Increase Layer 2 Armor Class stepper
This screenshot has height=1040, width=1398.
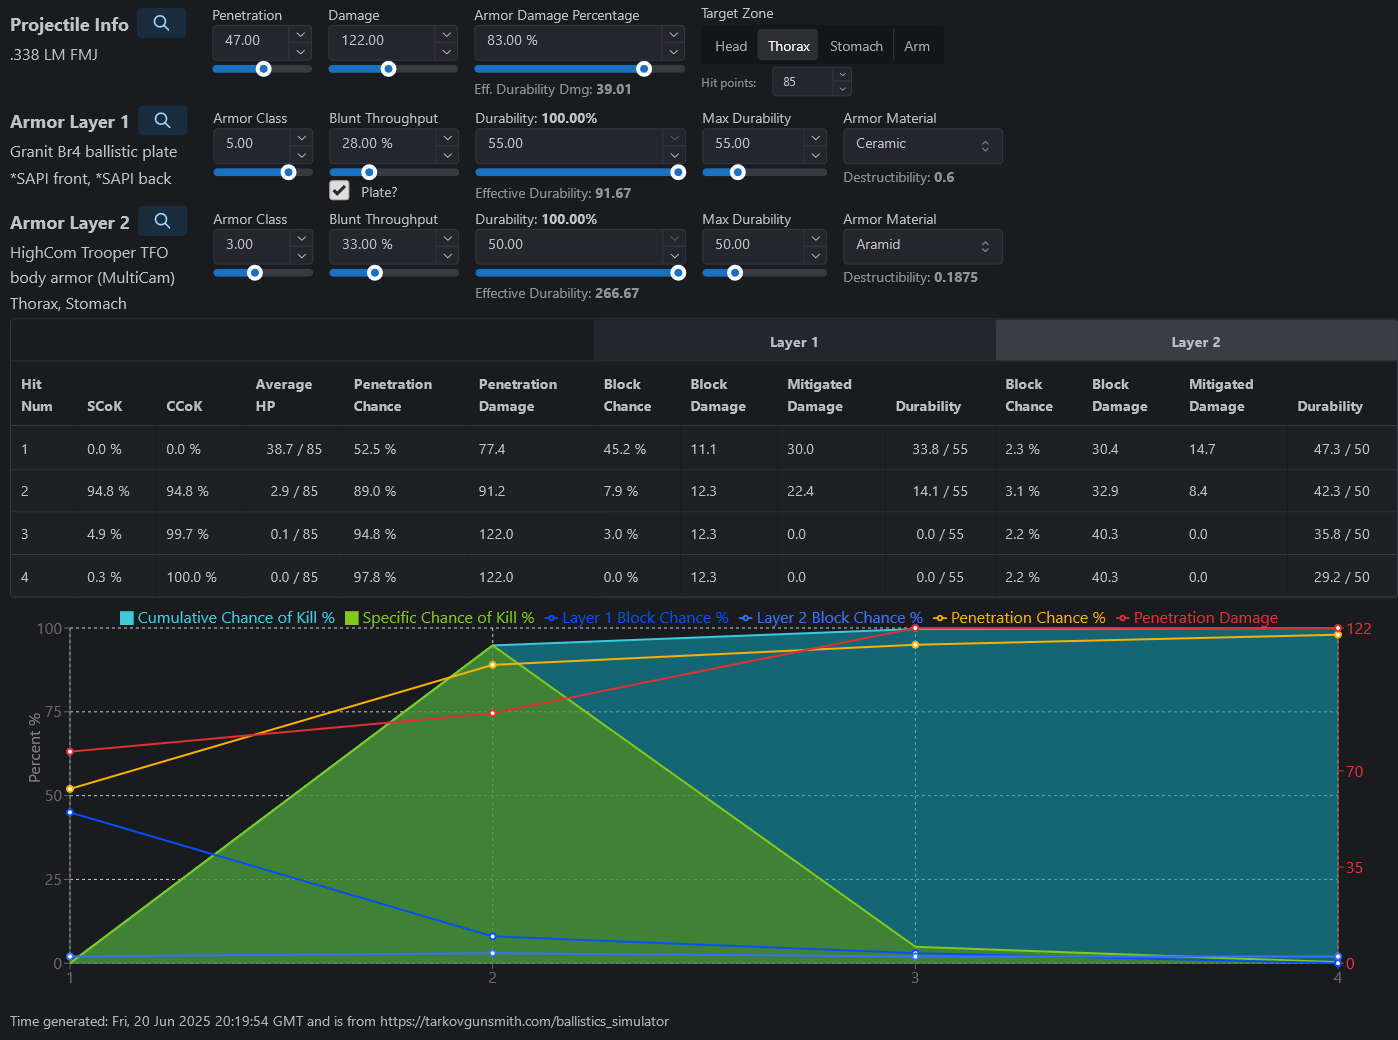tap(302, 238)
